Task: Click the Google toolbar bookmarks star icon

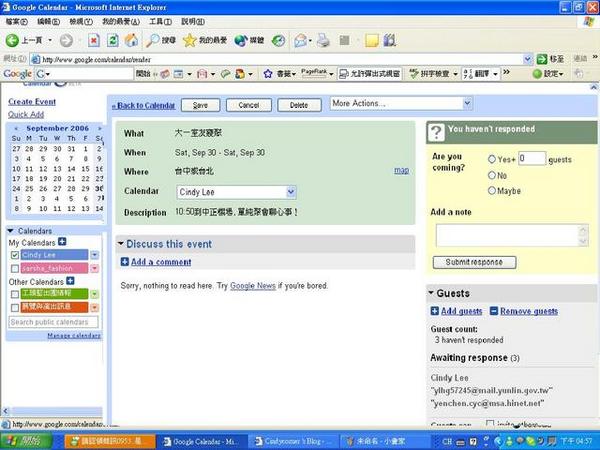Action: pyautogui.click(x=268, y=73)
